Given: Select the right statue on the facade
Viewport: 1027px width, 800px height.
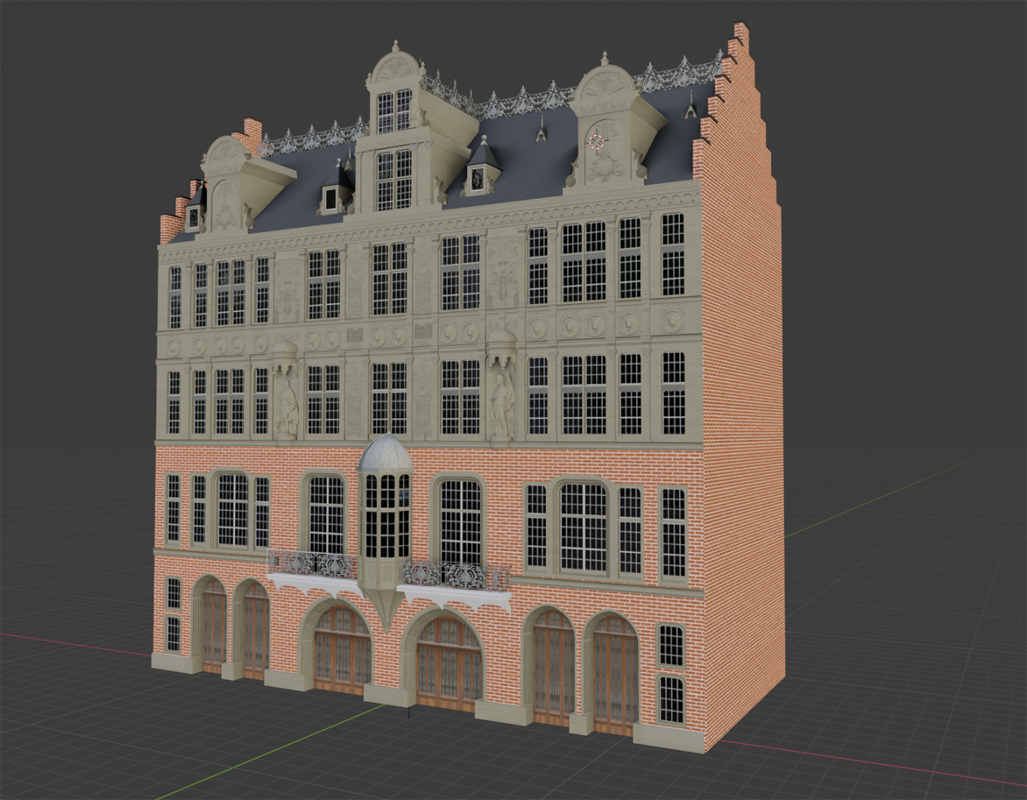Looking at the screenshot, I should (x=501, y=400).
